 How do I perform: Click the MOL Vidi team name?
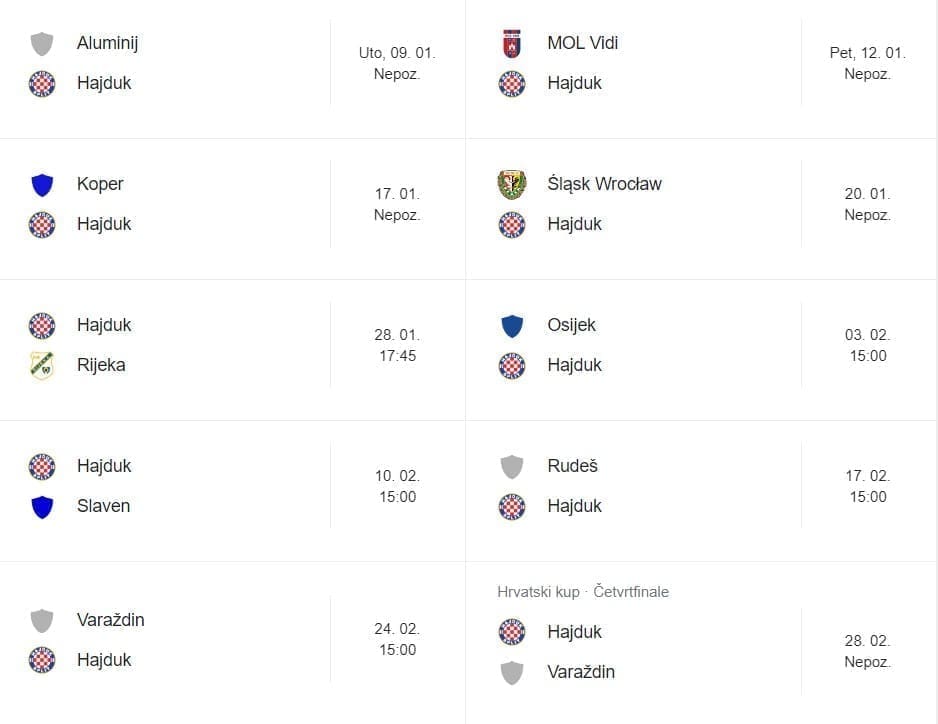coord(583,43)
